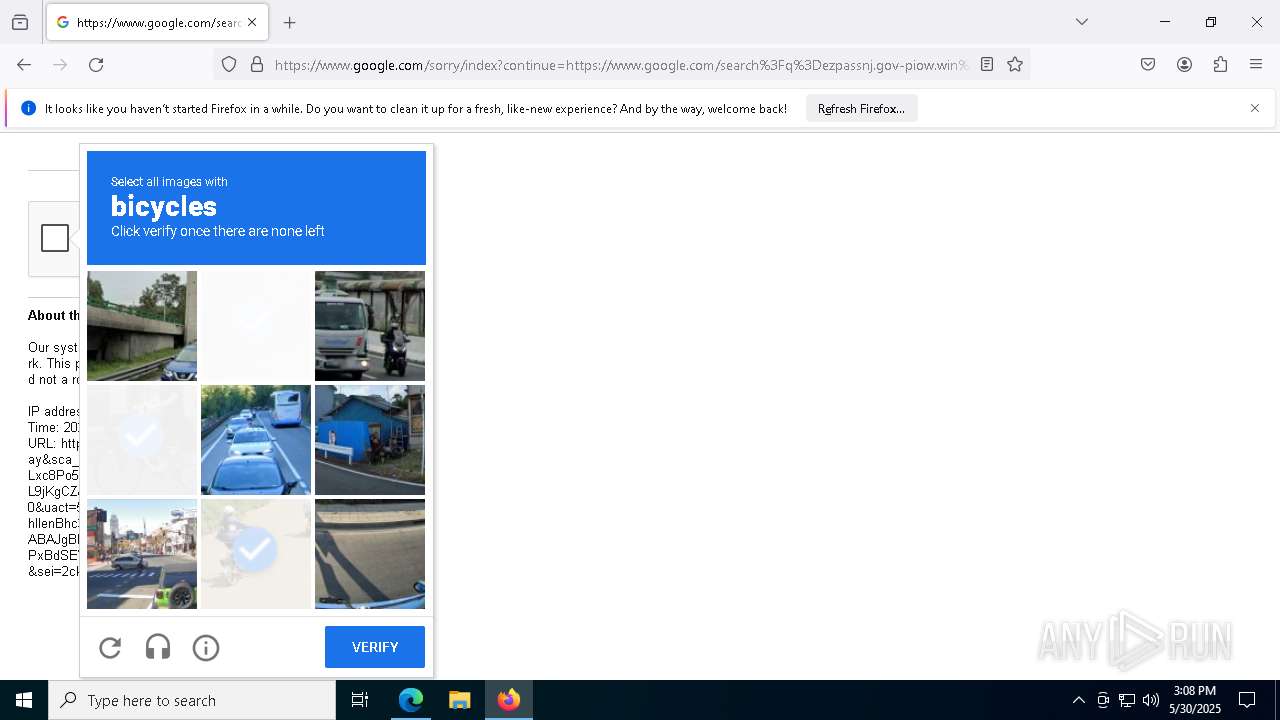This screenshot has width=1280, height=720.
Task: Open Save to Pocket button
Action: (x=1148, y=65)
